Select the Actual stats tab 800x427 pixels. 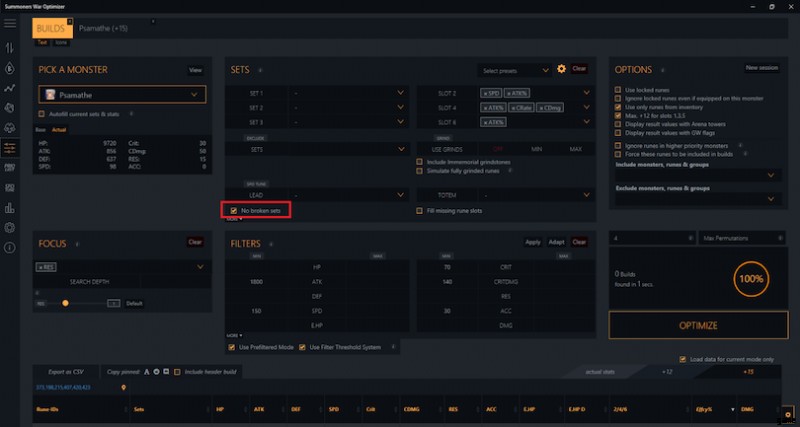(59, 129)
